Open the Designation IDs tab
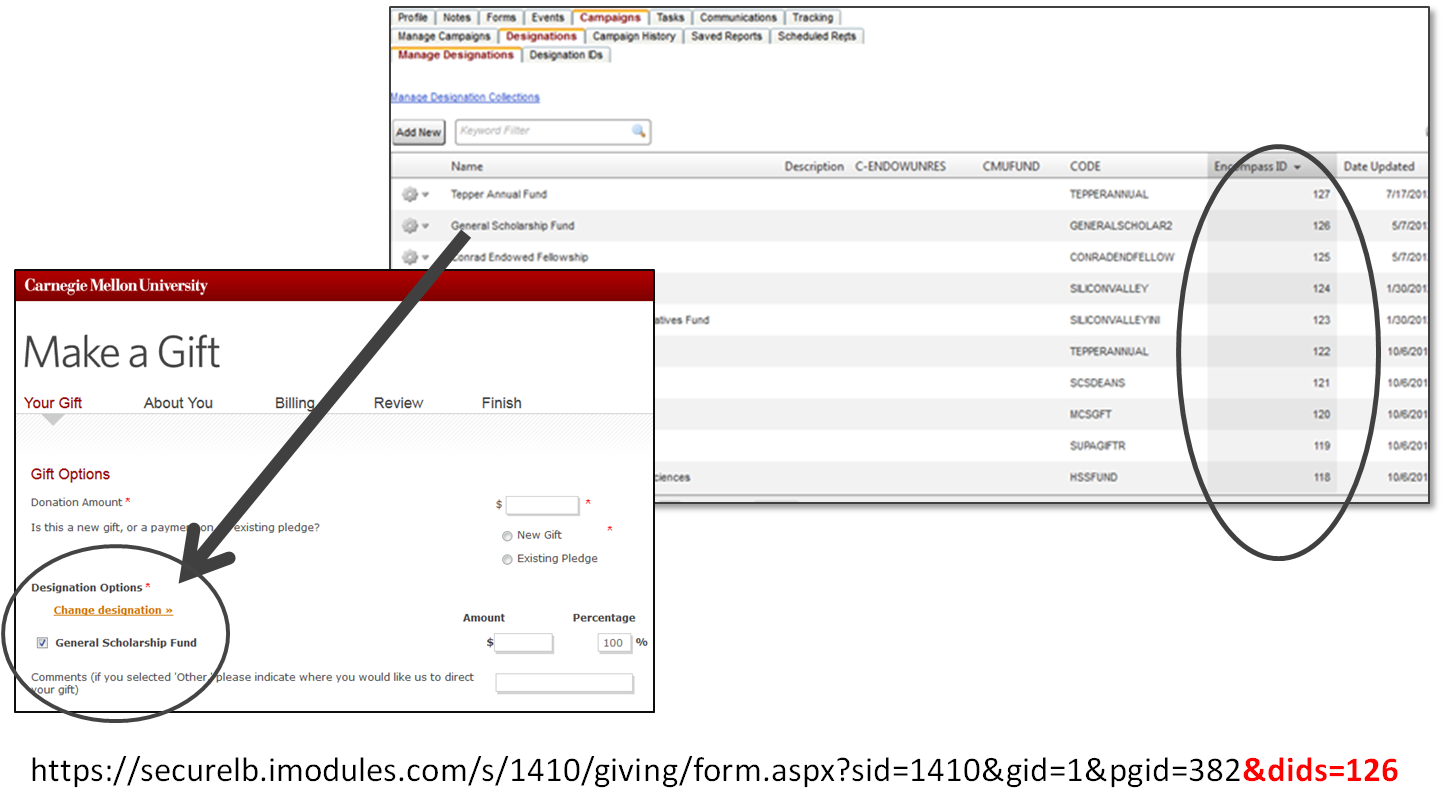 [x=566, y=55]
